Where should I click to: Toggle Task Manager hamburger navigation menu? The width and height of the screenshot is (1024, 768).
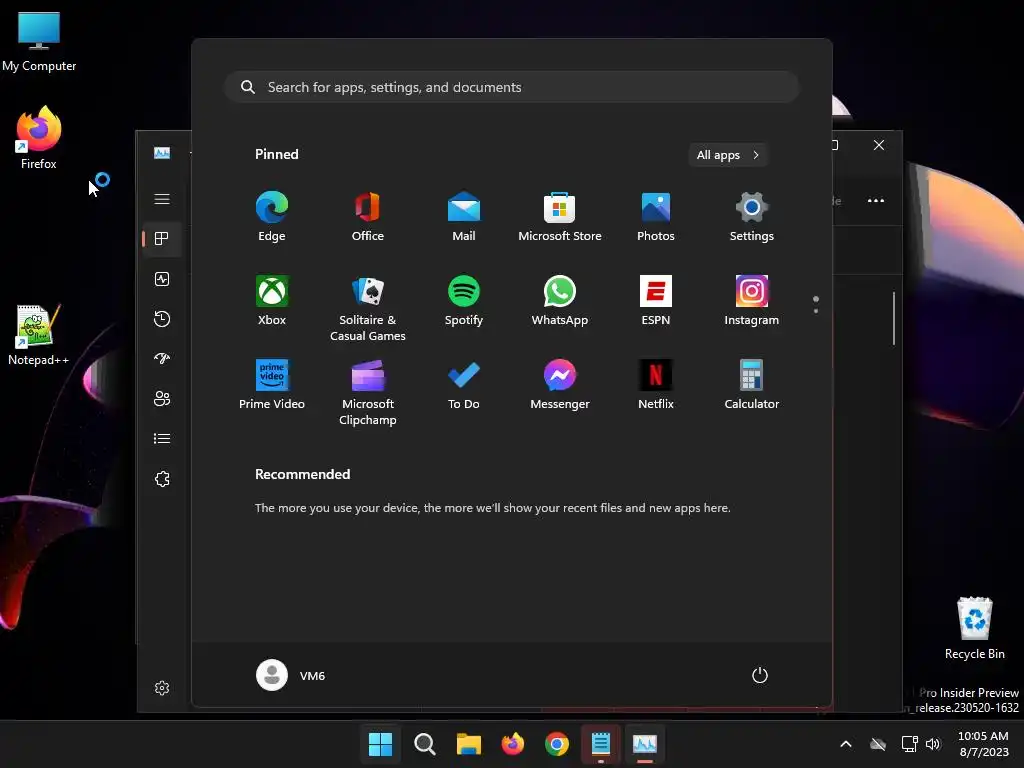point(162,199)
